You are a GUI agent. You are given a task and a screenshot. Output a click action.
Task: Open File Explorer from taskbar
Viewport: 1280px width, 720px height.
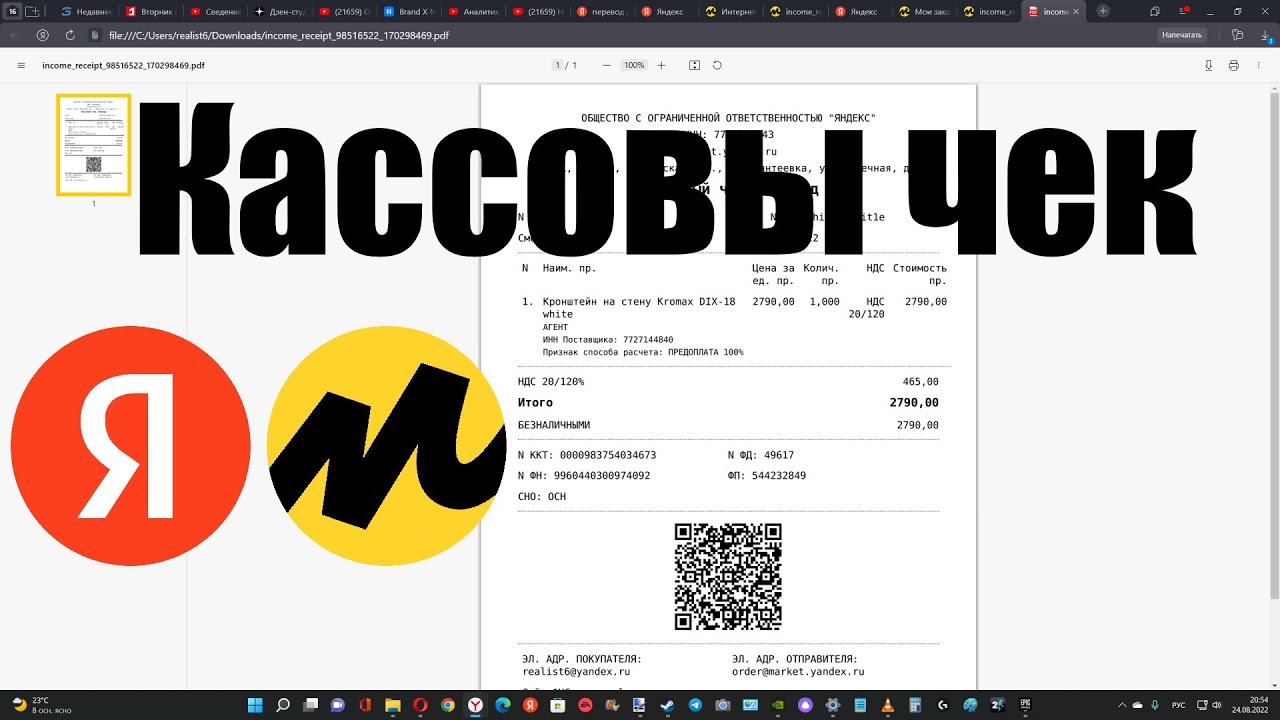[x=393, y=705]
